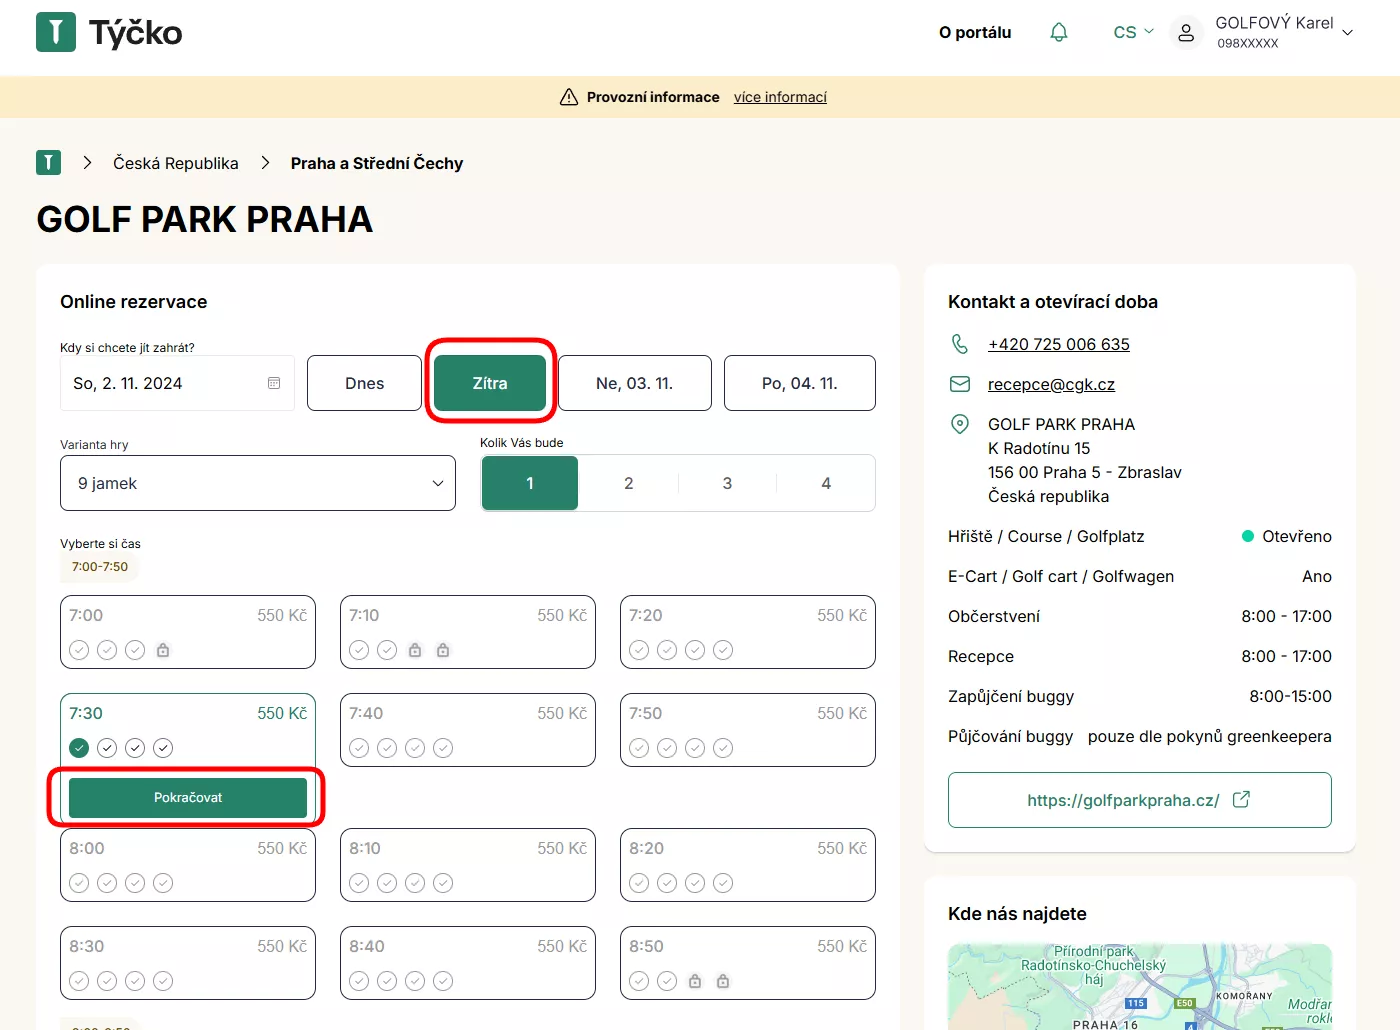Image resolution: width=1400 pixels, height=1030 pixels.
Task: Choose the Dnes date button
Action: pos(364,383)
